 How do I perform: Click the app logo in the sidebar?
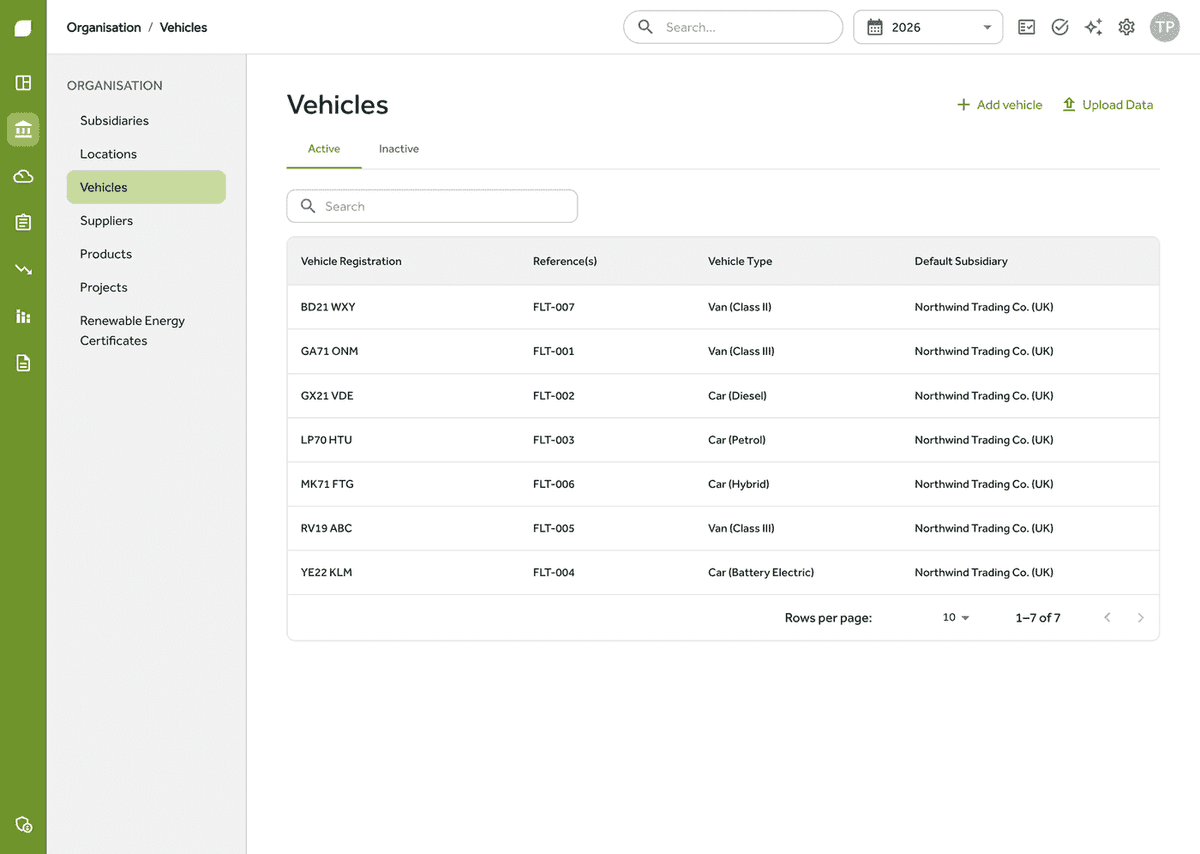(x=23, y=28)
